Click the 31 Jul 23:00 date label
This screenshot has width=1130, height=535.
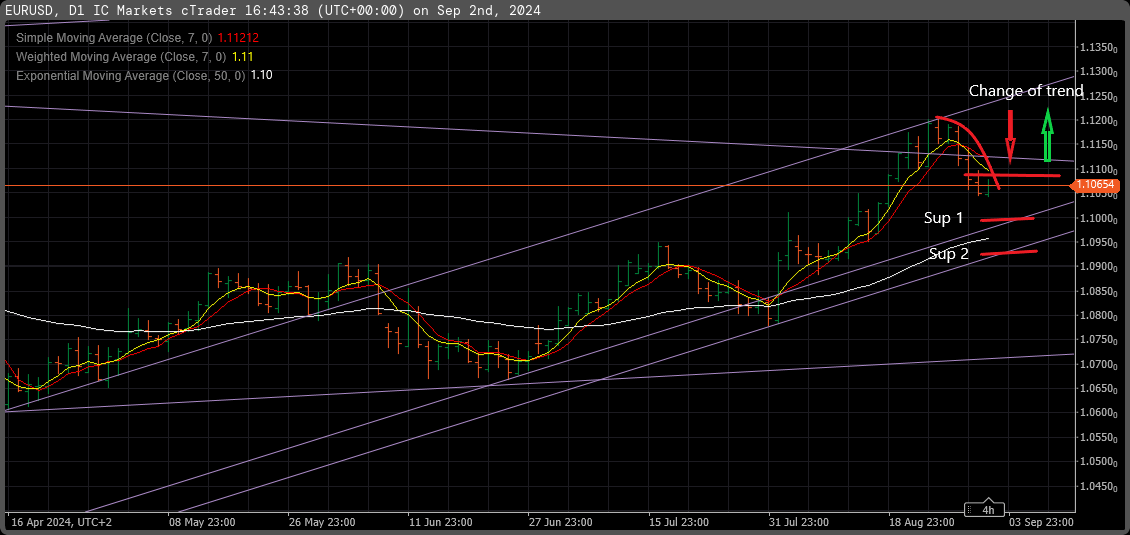801,522
